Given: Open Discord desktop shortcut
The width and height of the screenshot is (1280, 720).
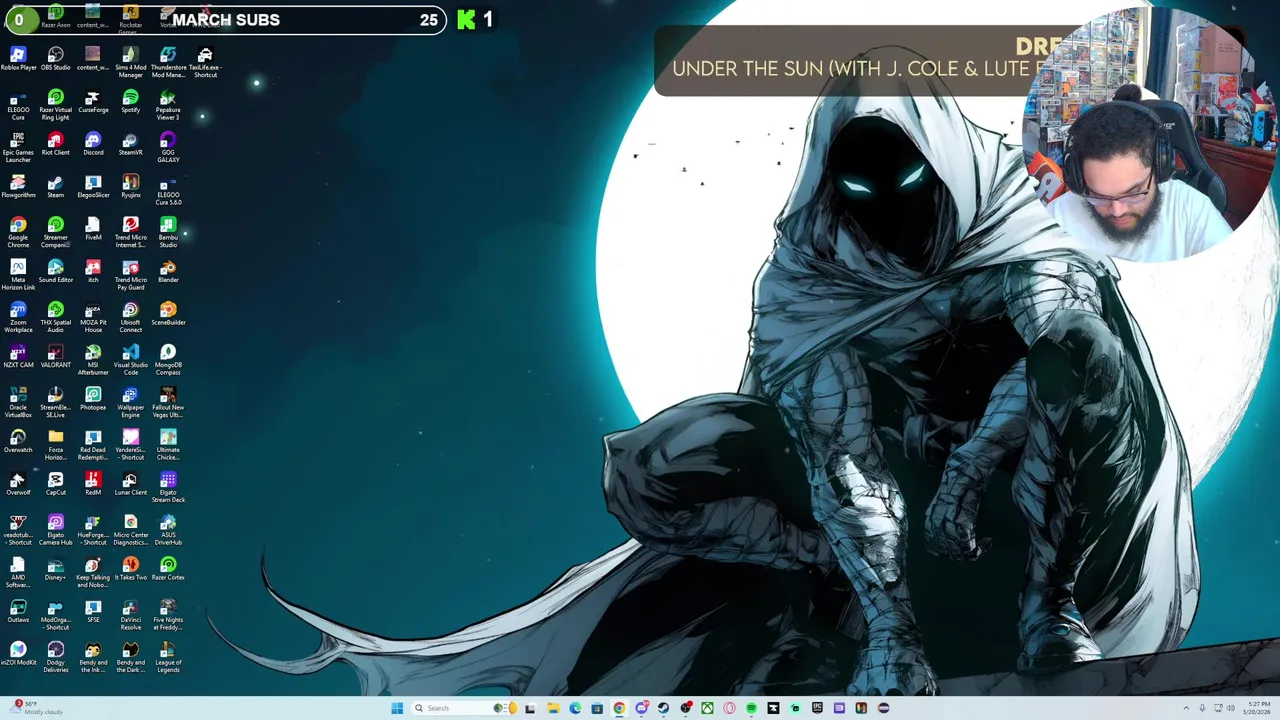Looking at the screenshot, I should [93, 144].
